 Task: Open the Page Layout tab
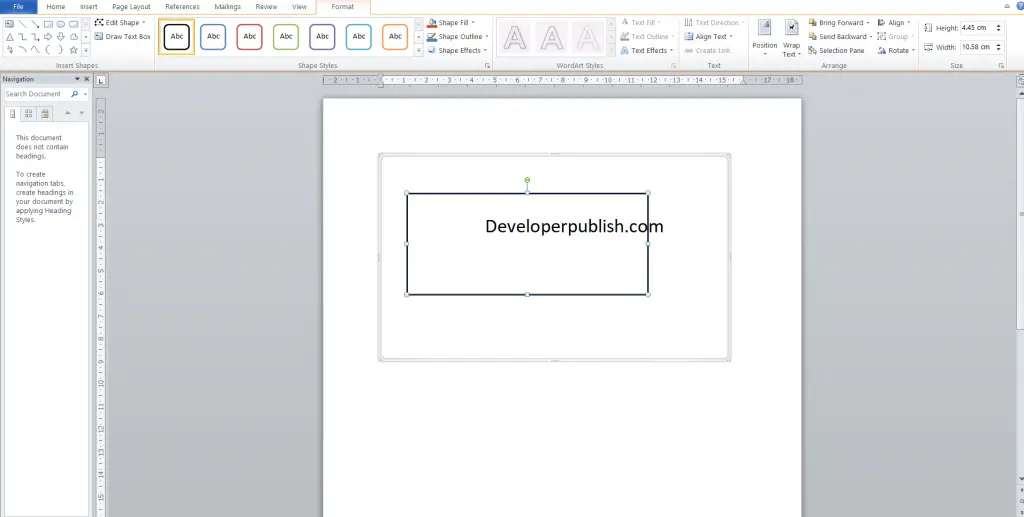131,7
